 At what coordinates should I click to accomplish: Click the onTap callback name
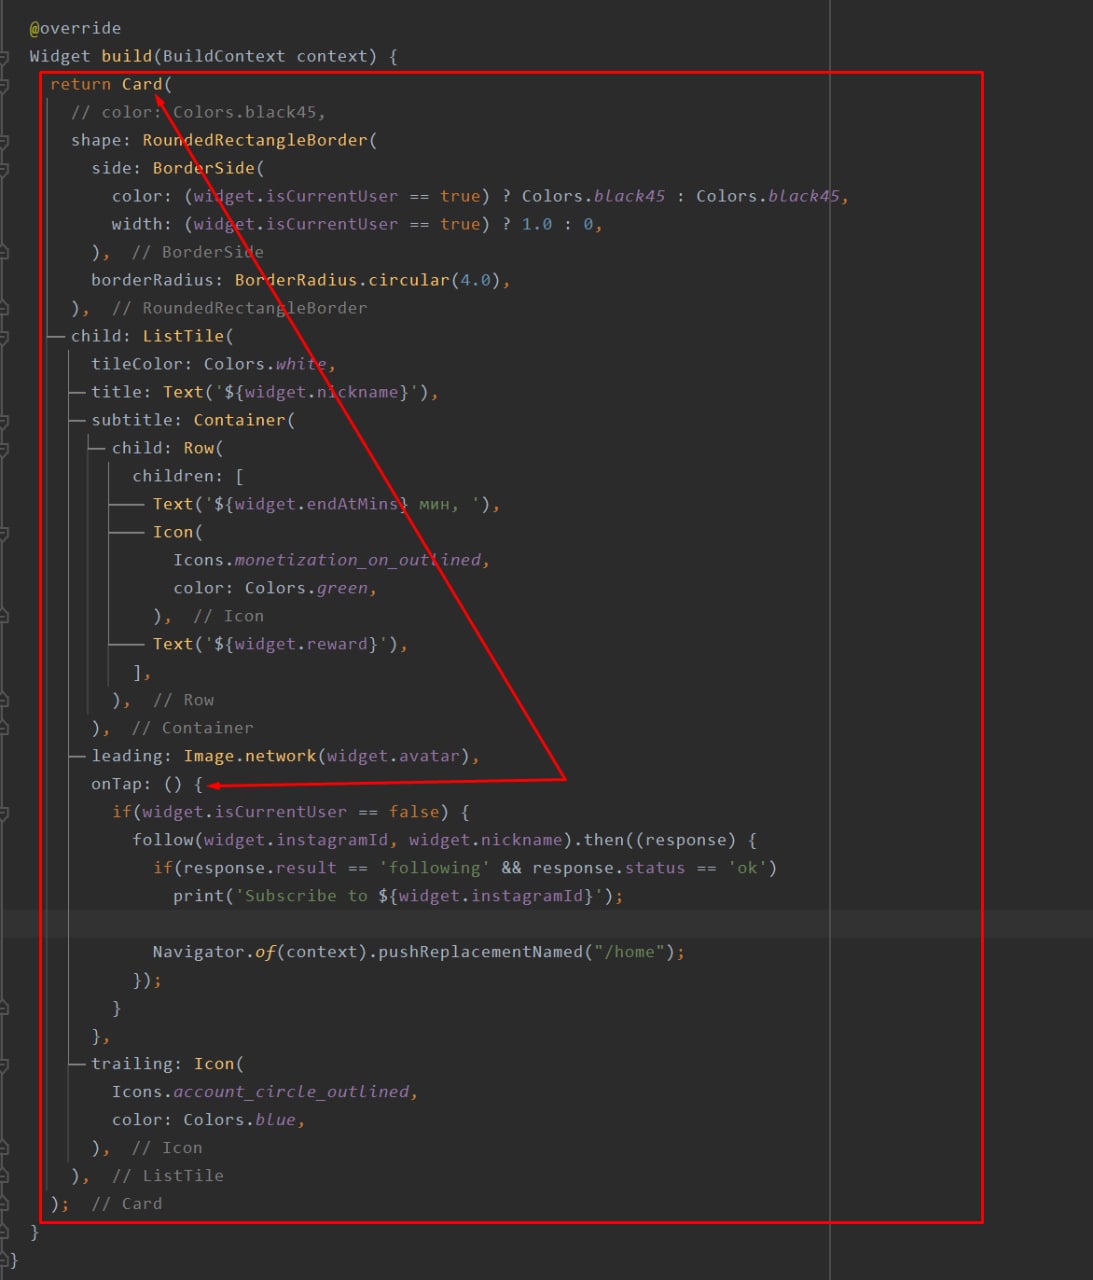coord(116,784)
